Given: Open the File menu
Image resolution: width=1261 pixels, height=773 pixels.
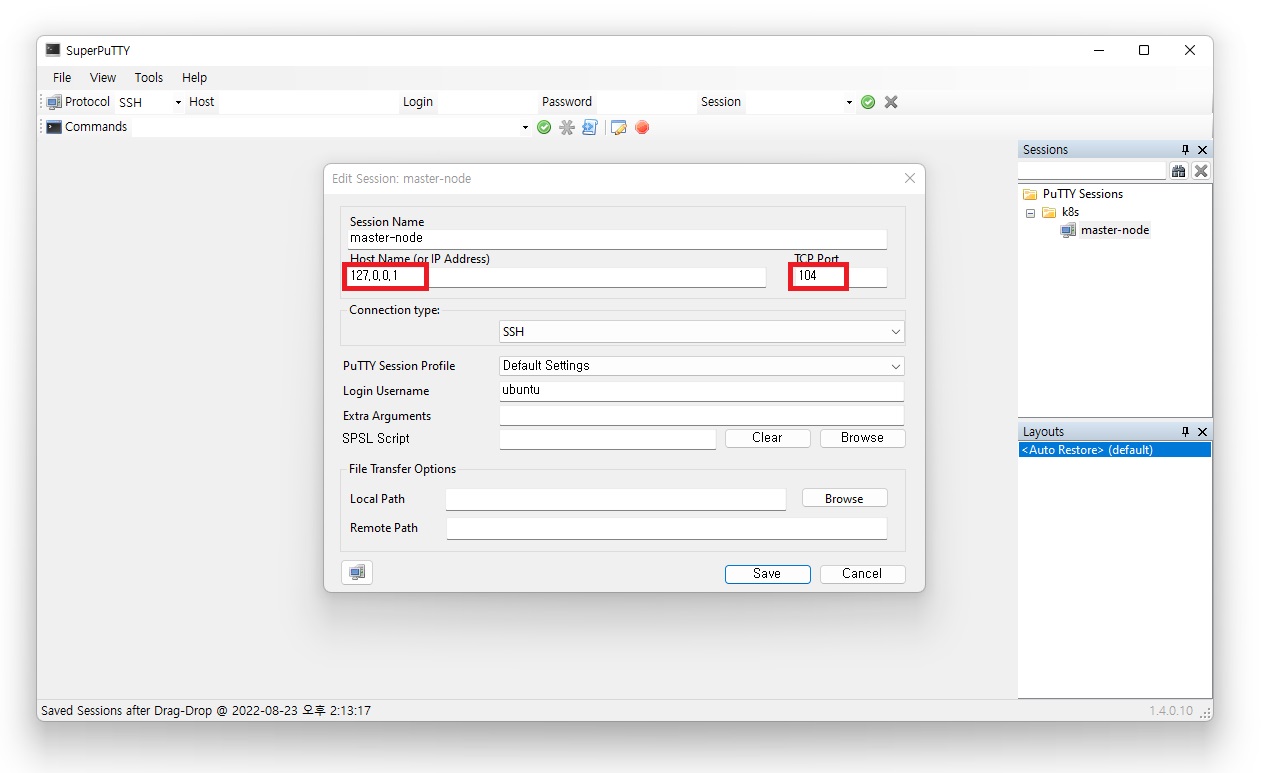Looking at the screenshot, I should pos(62,77).
